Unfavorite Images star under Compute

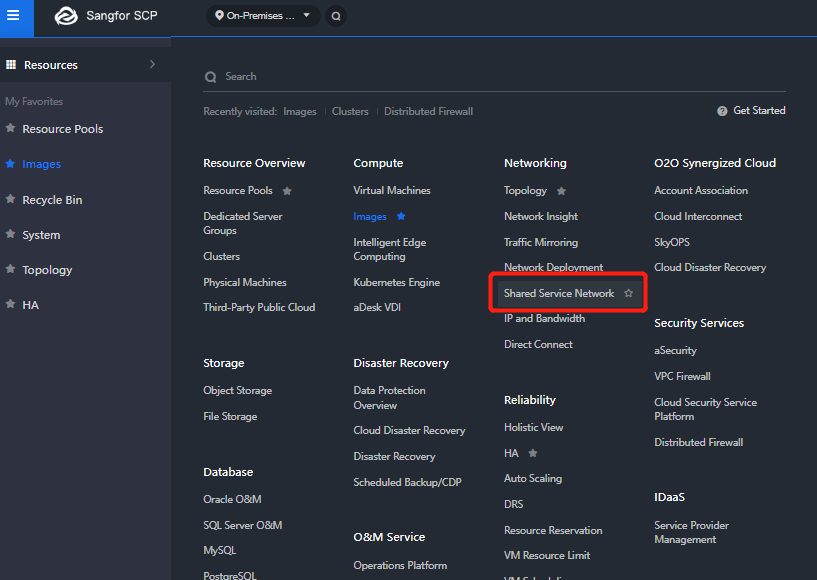(x=401, y=216)
